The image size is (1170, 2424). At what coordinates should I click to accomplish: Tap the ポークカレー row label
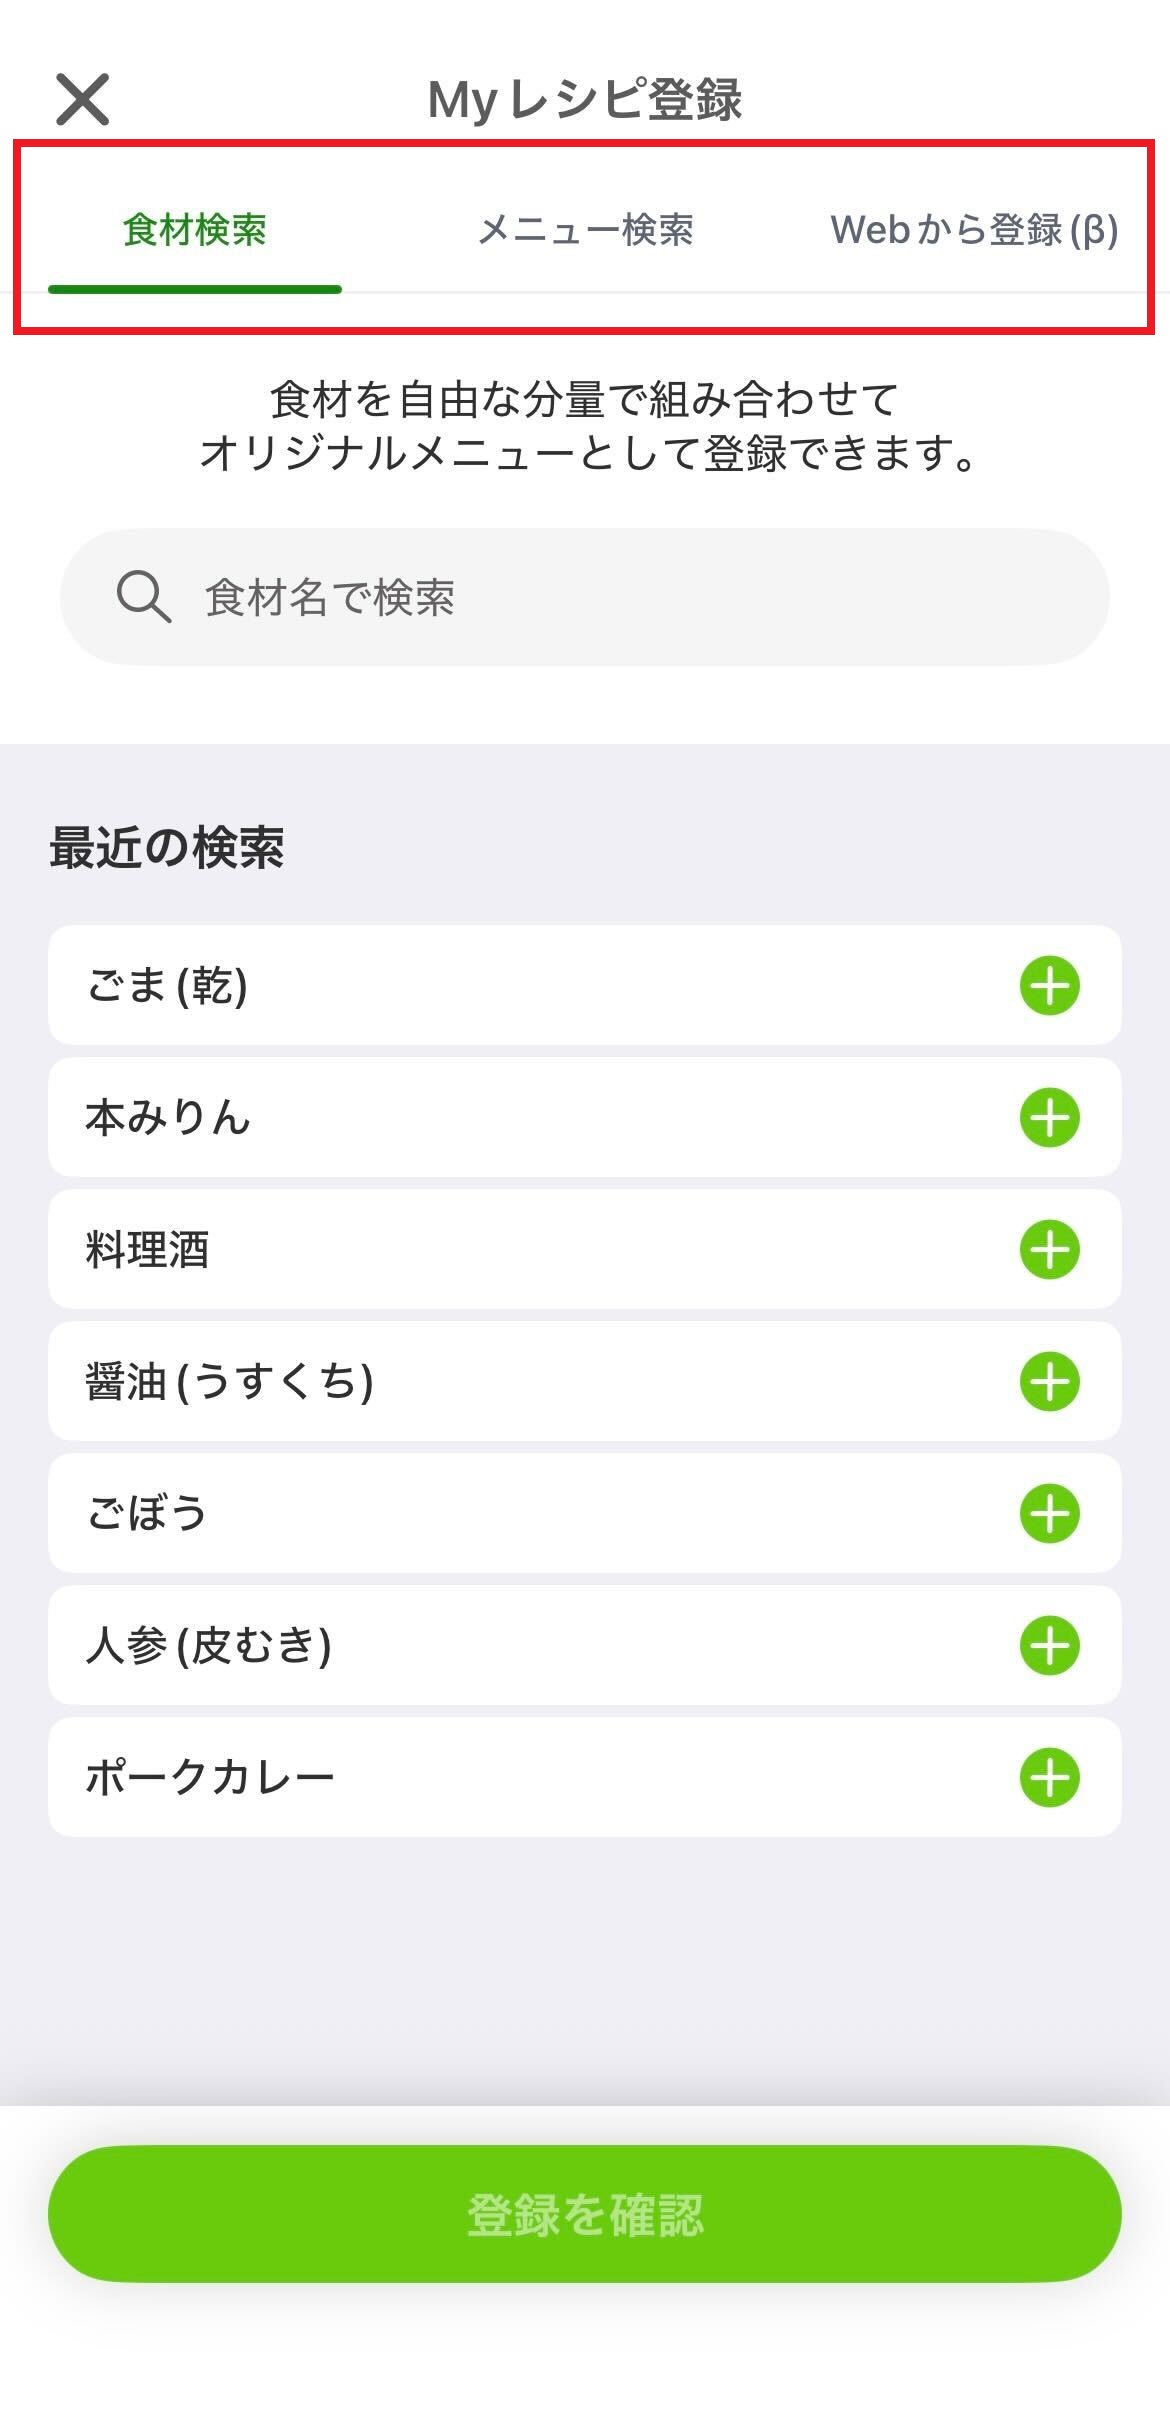[210, 1778]
